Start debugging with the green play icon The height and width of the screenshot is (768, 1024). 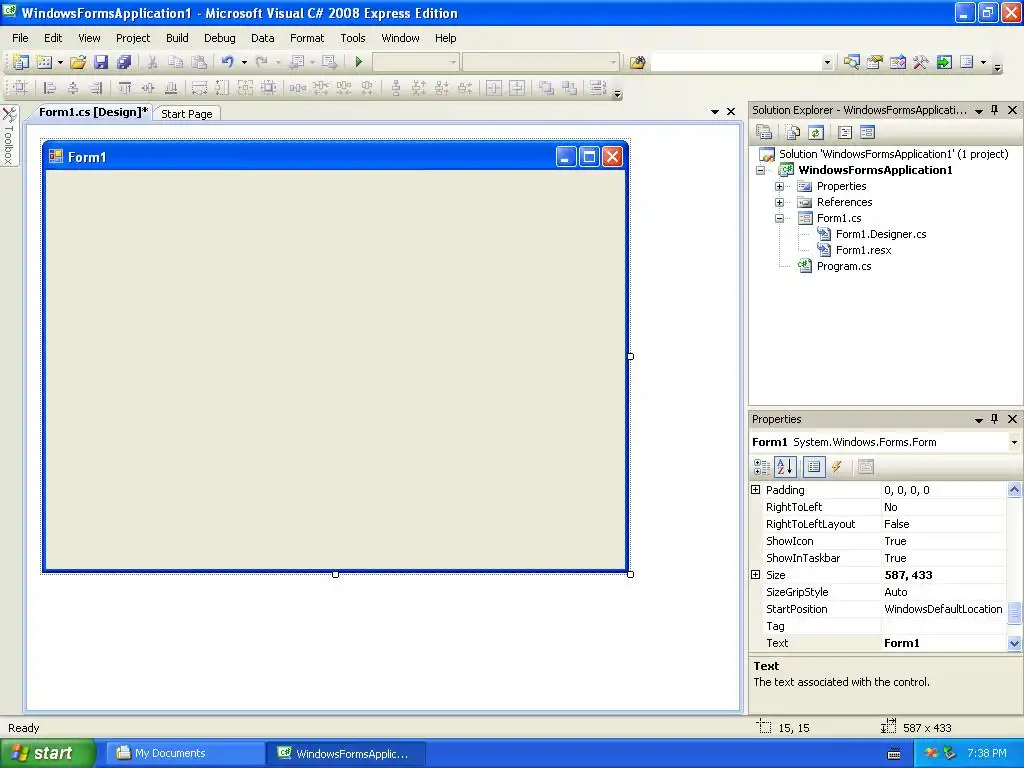pos(359,62)
